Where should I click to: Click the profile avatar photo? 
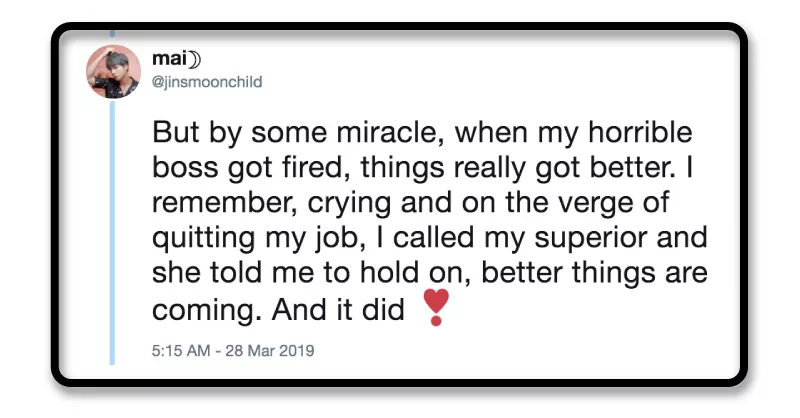tap(113, 71)
